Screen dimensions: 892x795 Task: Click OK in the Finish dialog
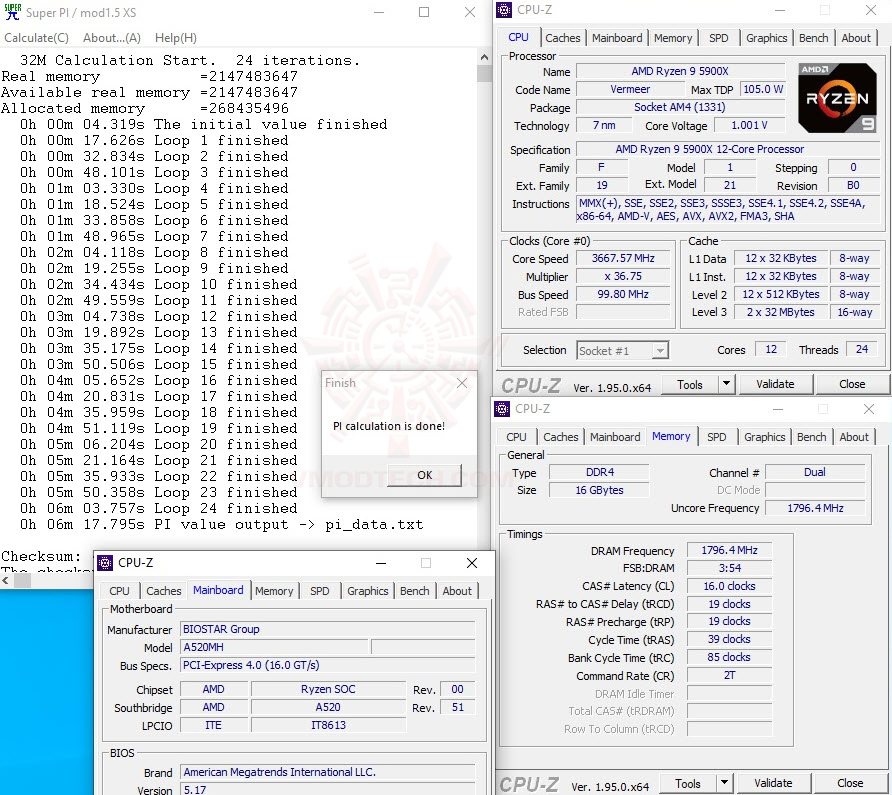424,475
